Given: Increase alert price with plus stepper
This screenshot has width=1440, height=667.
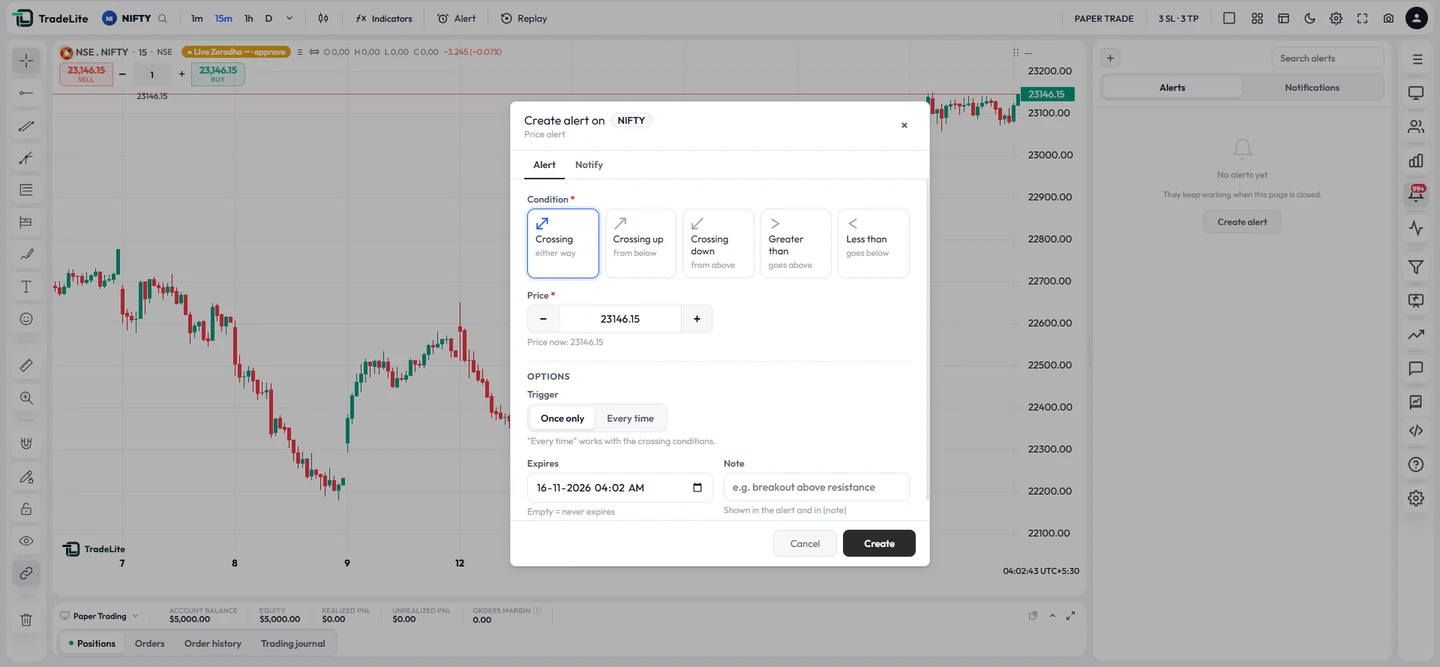Looking at the screenshot, I should click(697, 319).
